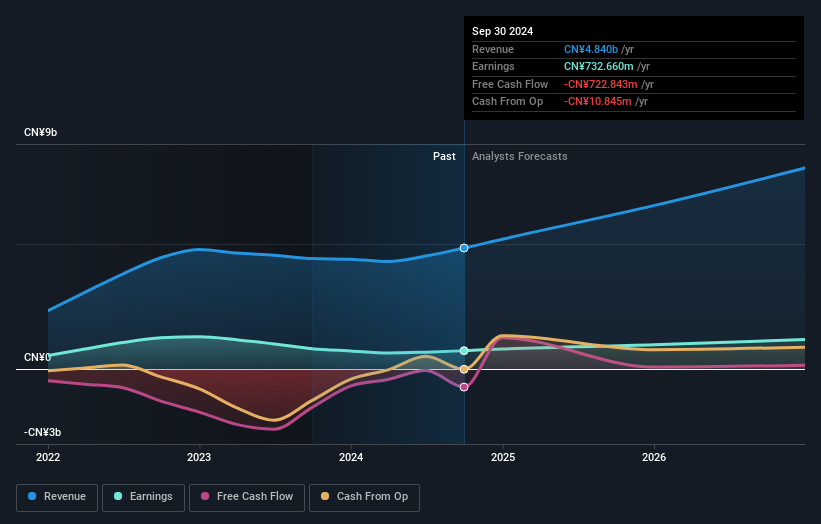Click the Earnings row label in tooltip
The width and height of the screenshot is (821, 524).
(493, 66)
